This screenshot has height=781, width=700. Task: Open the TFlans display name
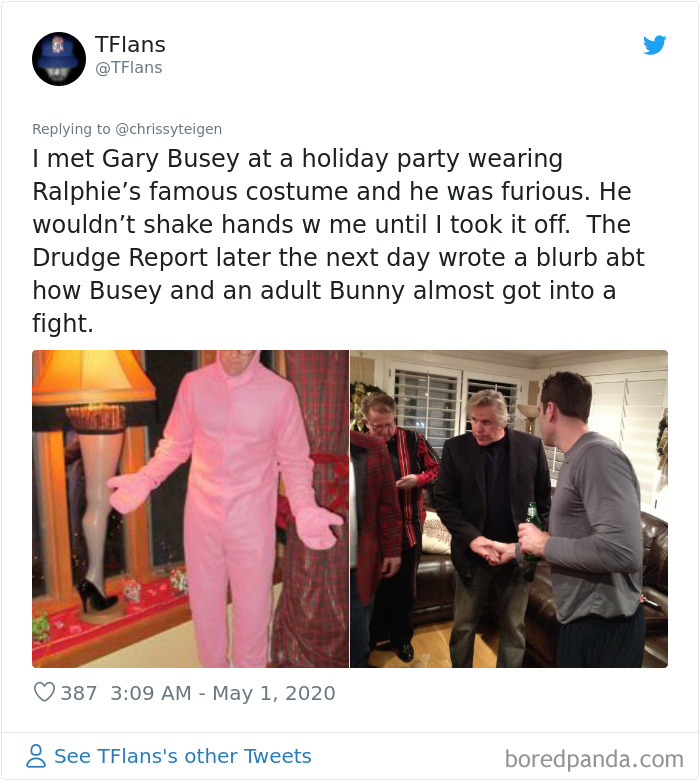coord(130,44)
